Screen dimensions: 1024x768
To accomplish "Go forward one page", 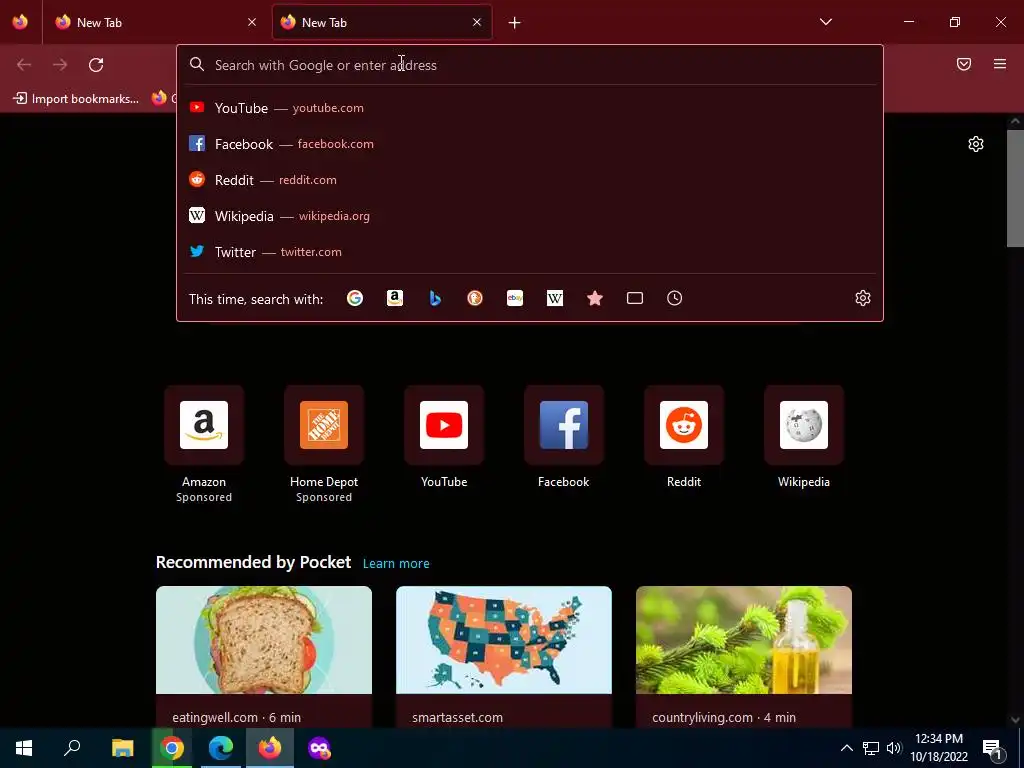I will 60,65.
